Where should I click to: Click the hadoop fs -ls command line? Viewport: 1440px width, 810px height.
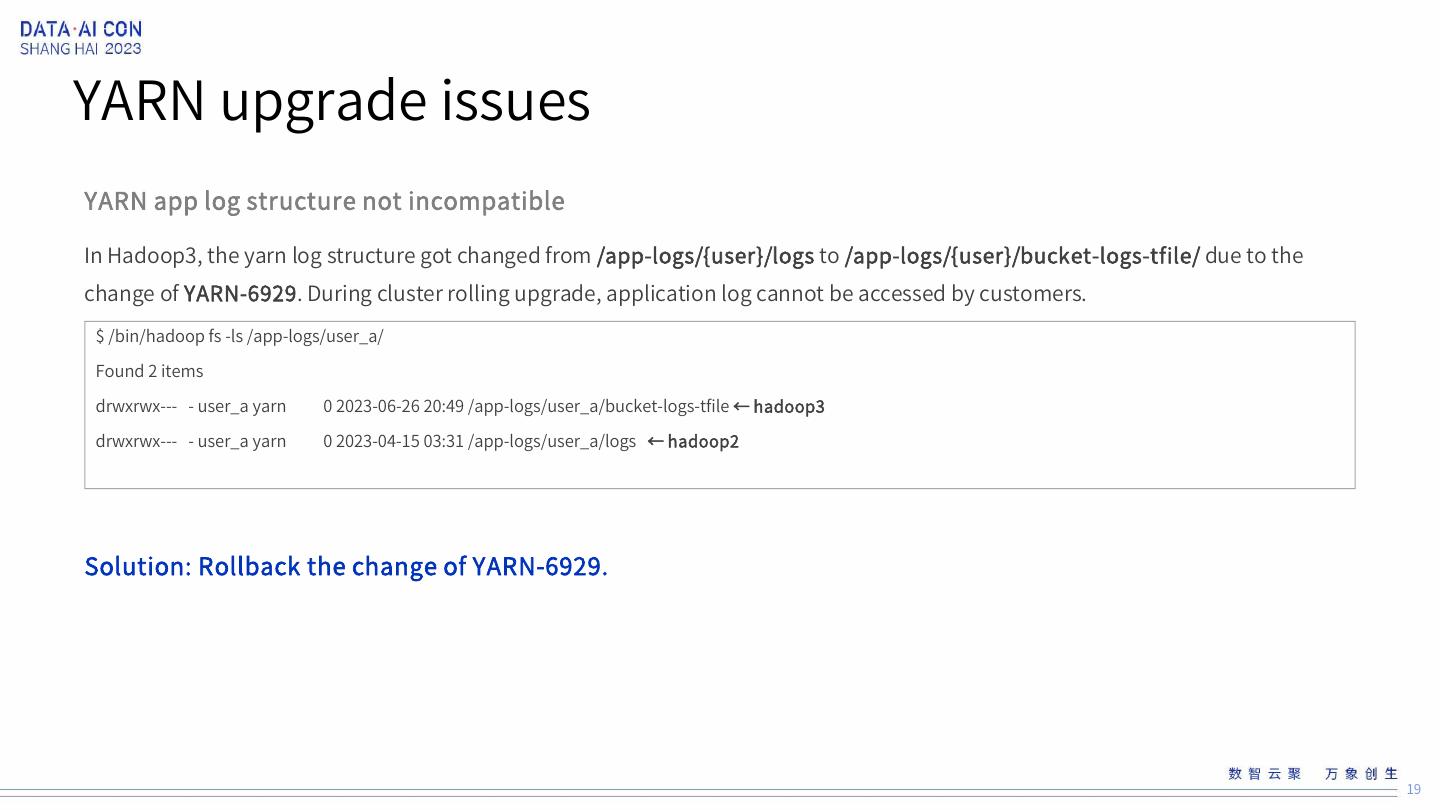point(240,336)
